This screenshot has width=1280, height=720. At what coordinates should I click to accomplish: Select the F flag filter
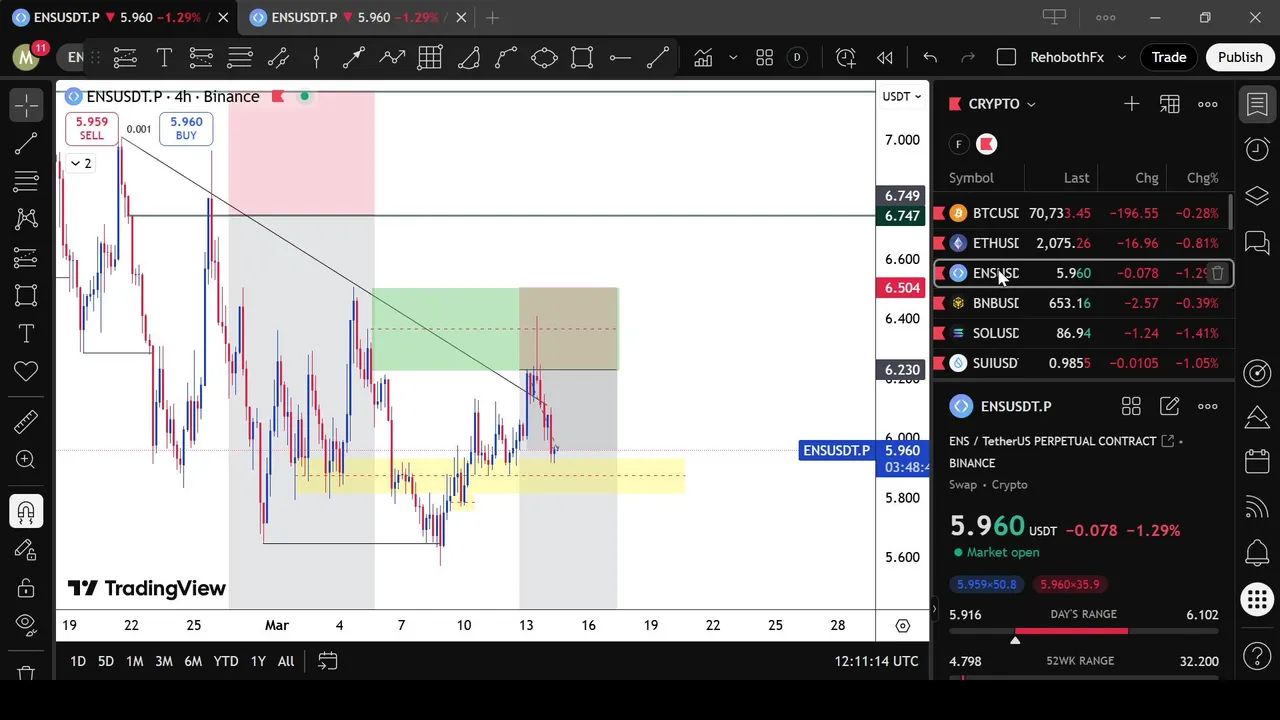point(958,144)
